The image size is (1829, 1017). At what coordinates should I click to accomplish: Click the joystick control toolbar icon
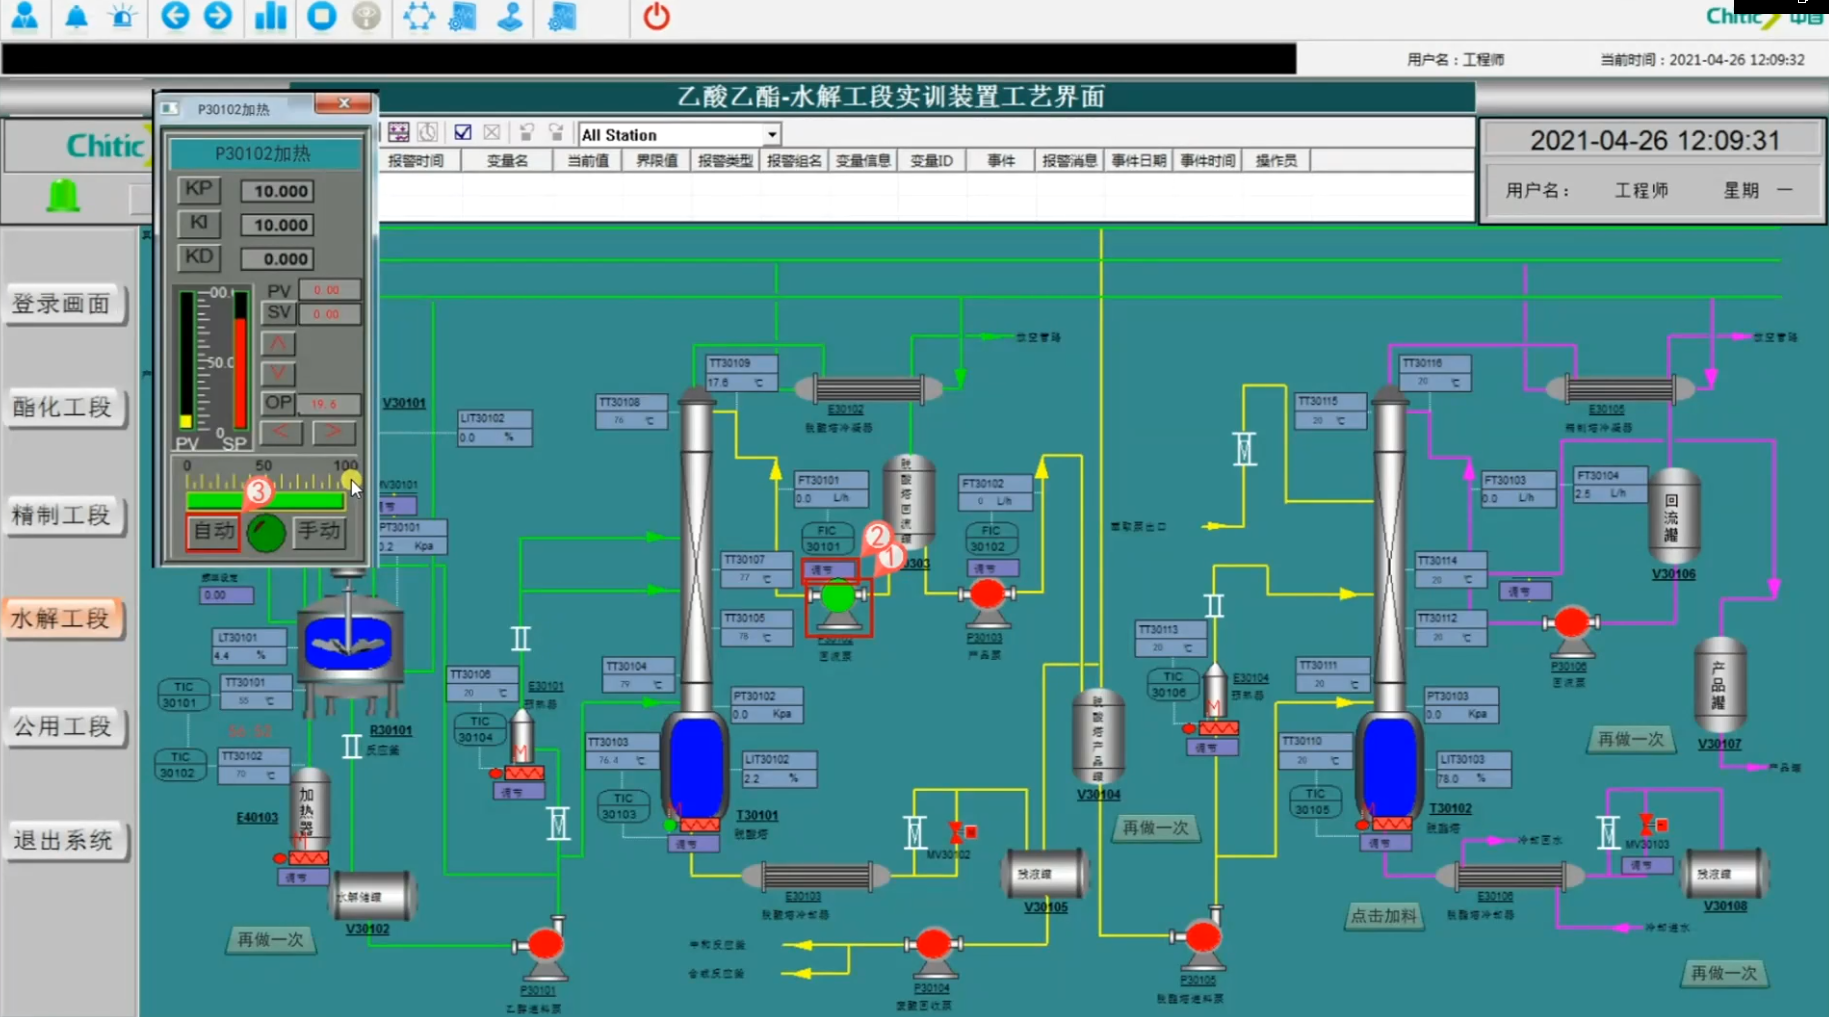(510, 17)
